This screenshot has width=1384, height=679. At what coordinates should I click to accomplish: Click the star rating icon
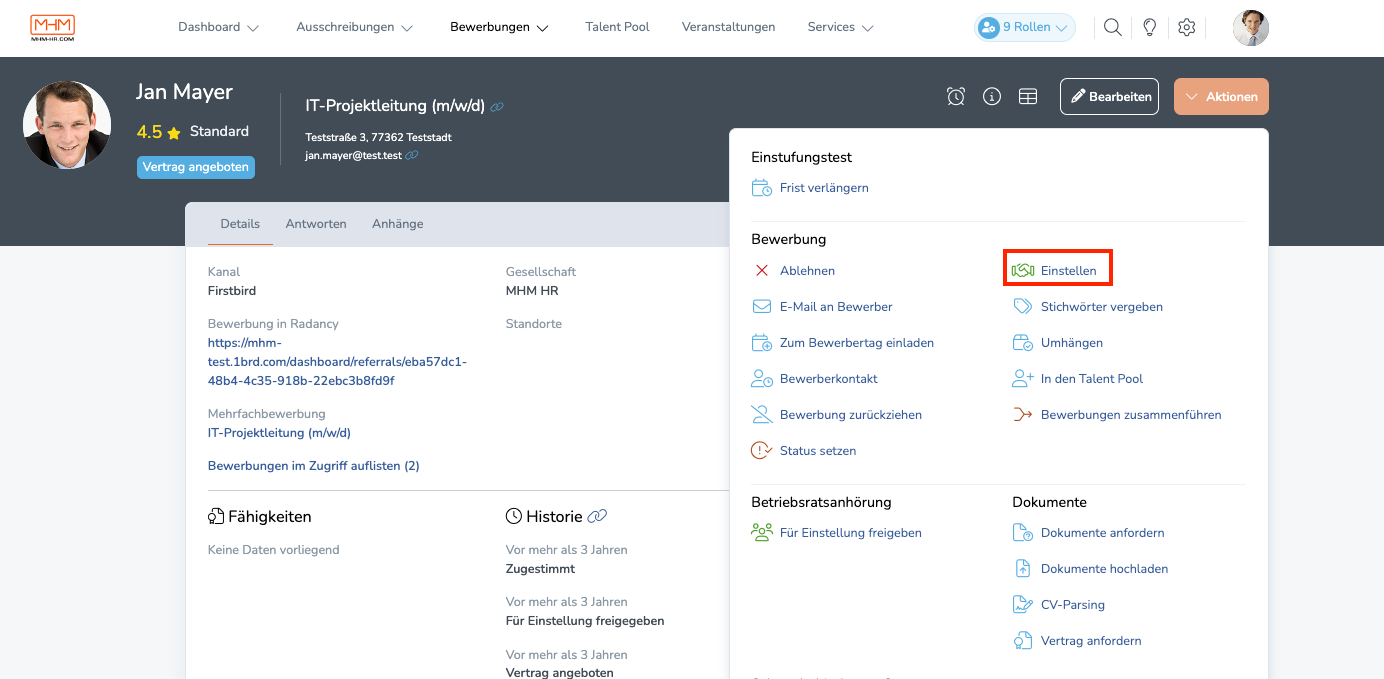174,132
